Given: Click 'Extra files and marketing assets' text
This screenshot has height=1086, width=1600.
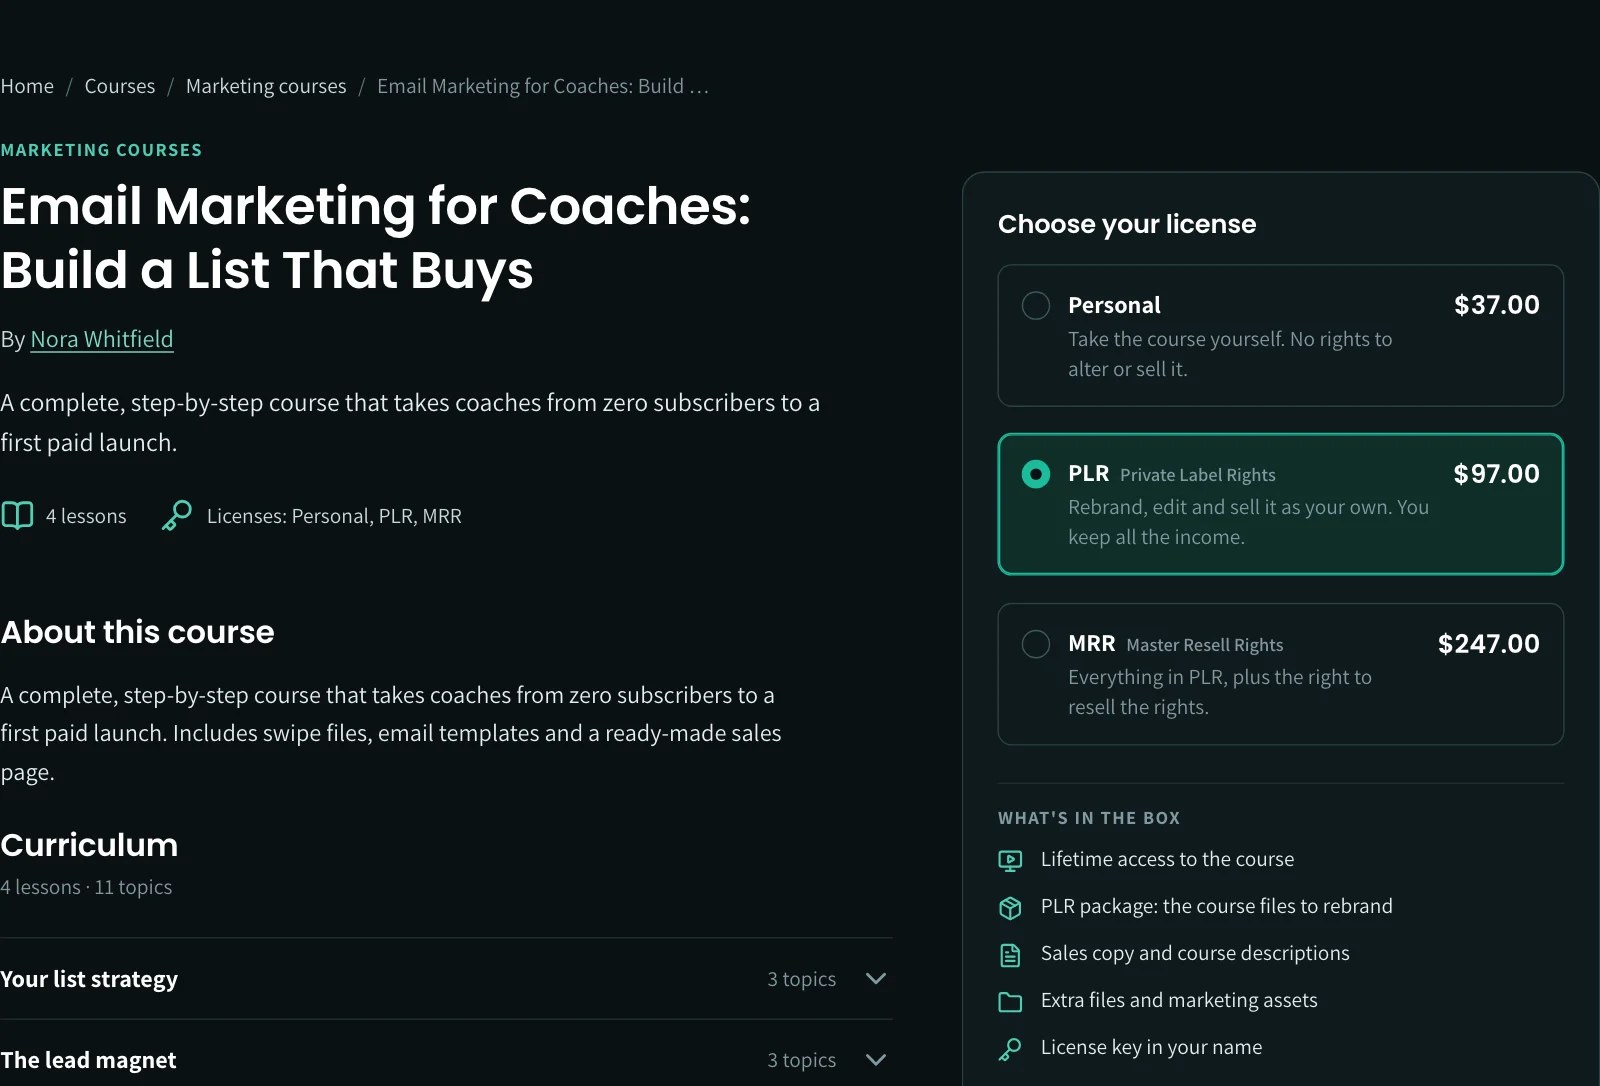Looking at the screenshot, I should click(1179, 1000).
